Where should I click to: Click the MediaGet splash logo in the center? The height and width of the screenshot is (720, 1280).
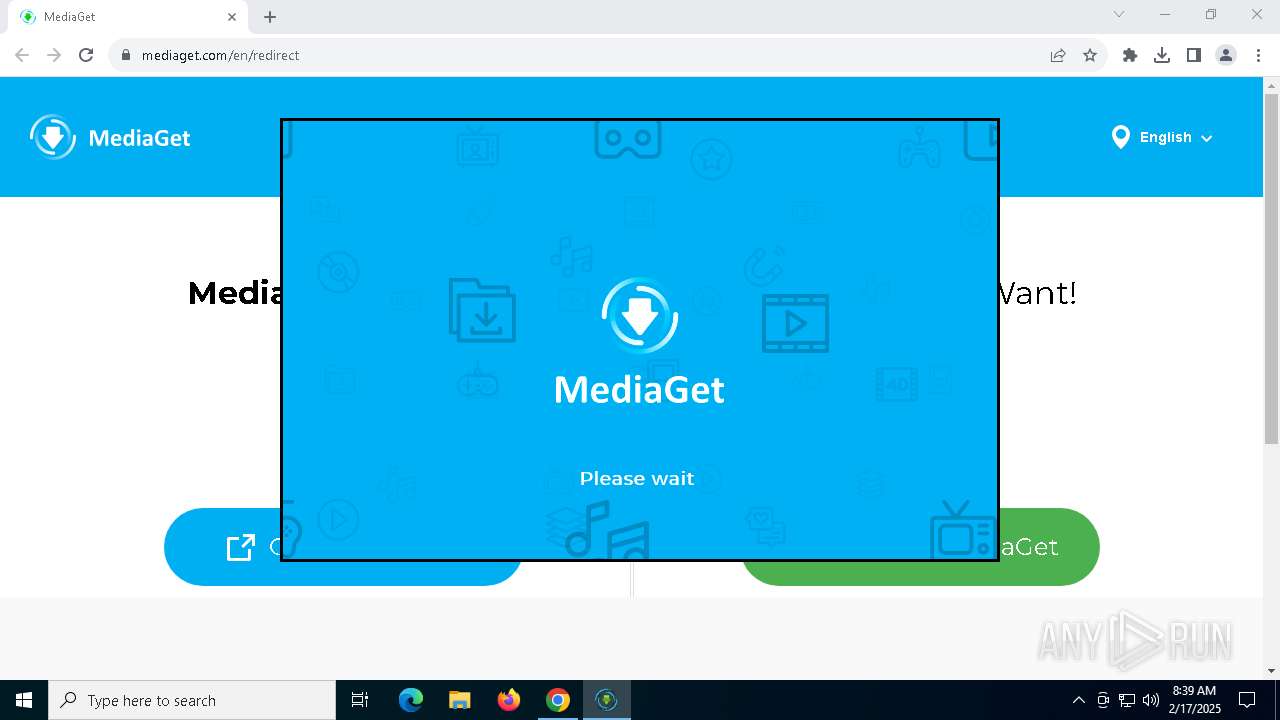[x=640, y=342]
